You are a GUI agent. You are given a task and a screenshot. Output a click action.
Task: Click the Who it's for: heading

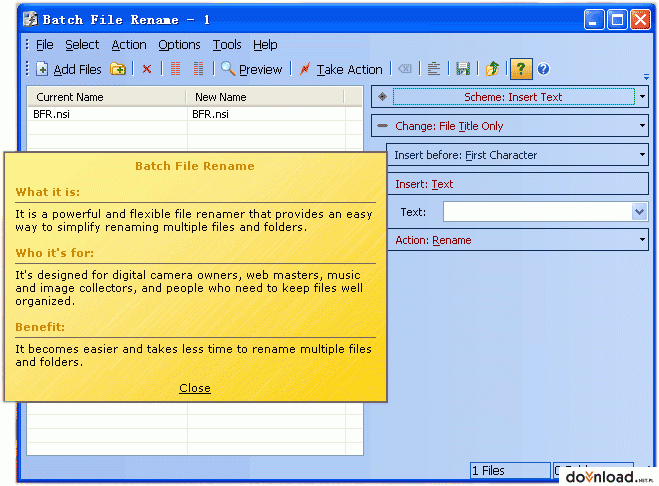coord(55,253)
